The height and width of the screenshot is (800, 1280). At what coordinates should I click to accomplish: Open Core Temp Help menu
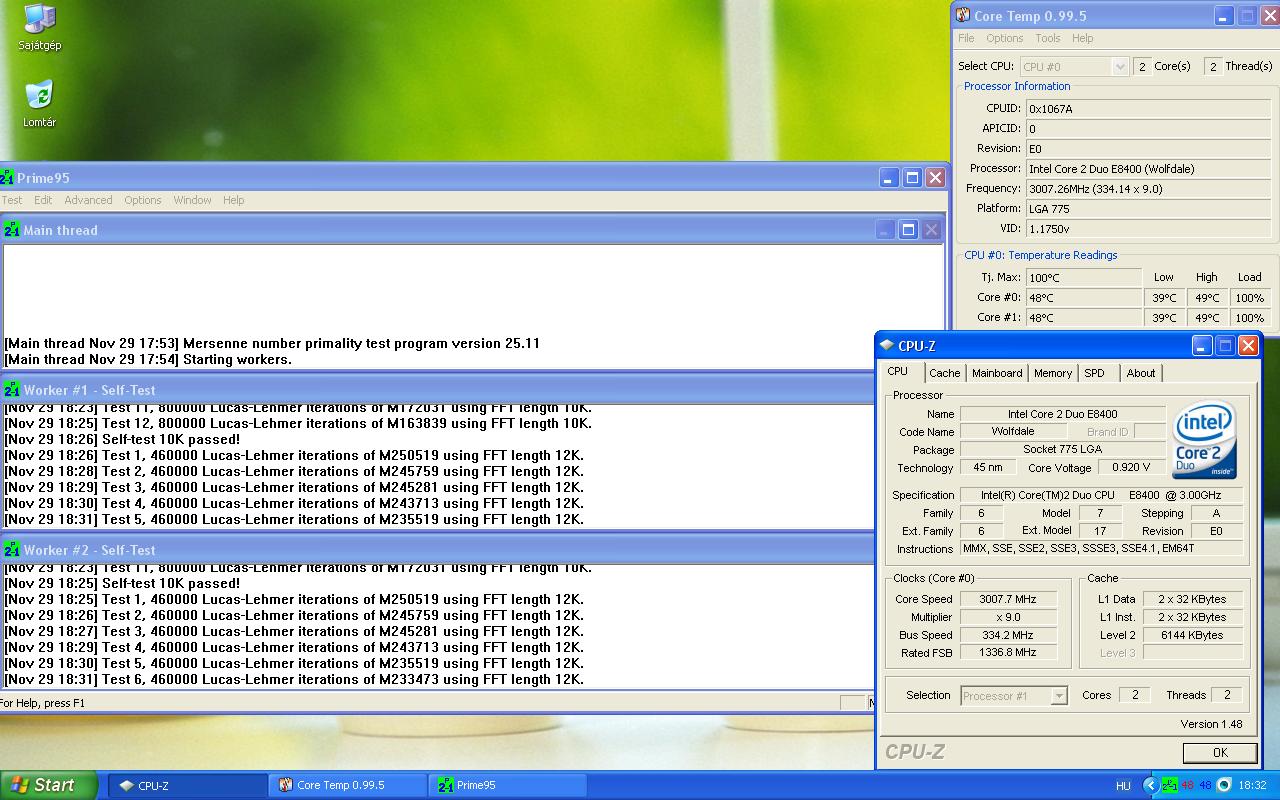pos(1082,38)
